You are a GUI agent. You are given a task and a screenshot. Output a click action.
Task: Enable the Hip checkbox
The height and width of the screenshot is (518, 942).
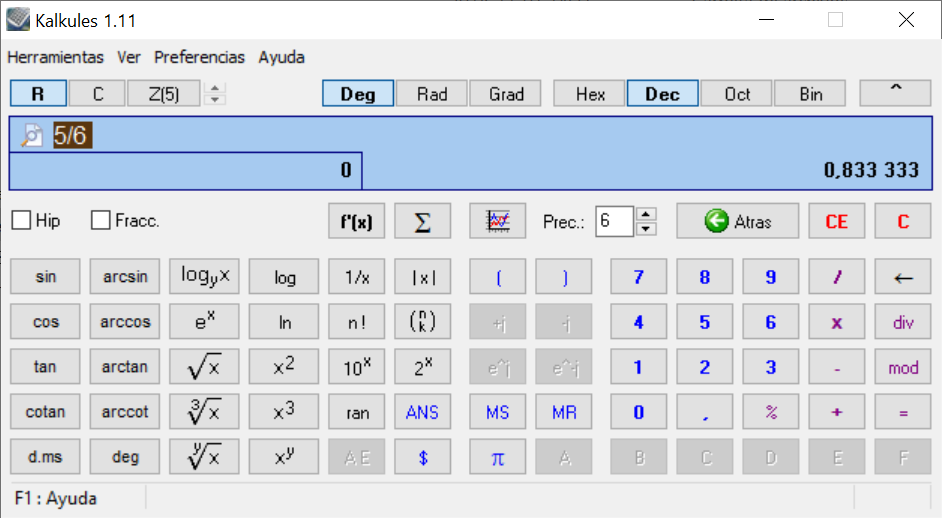[x=21, y=221]
